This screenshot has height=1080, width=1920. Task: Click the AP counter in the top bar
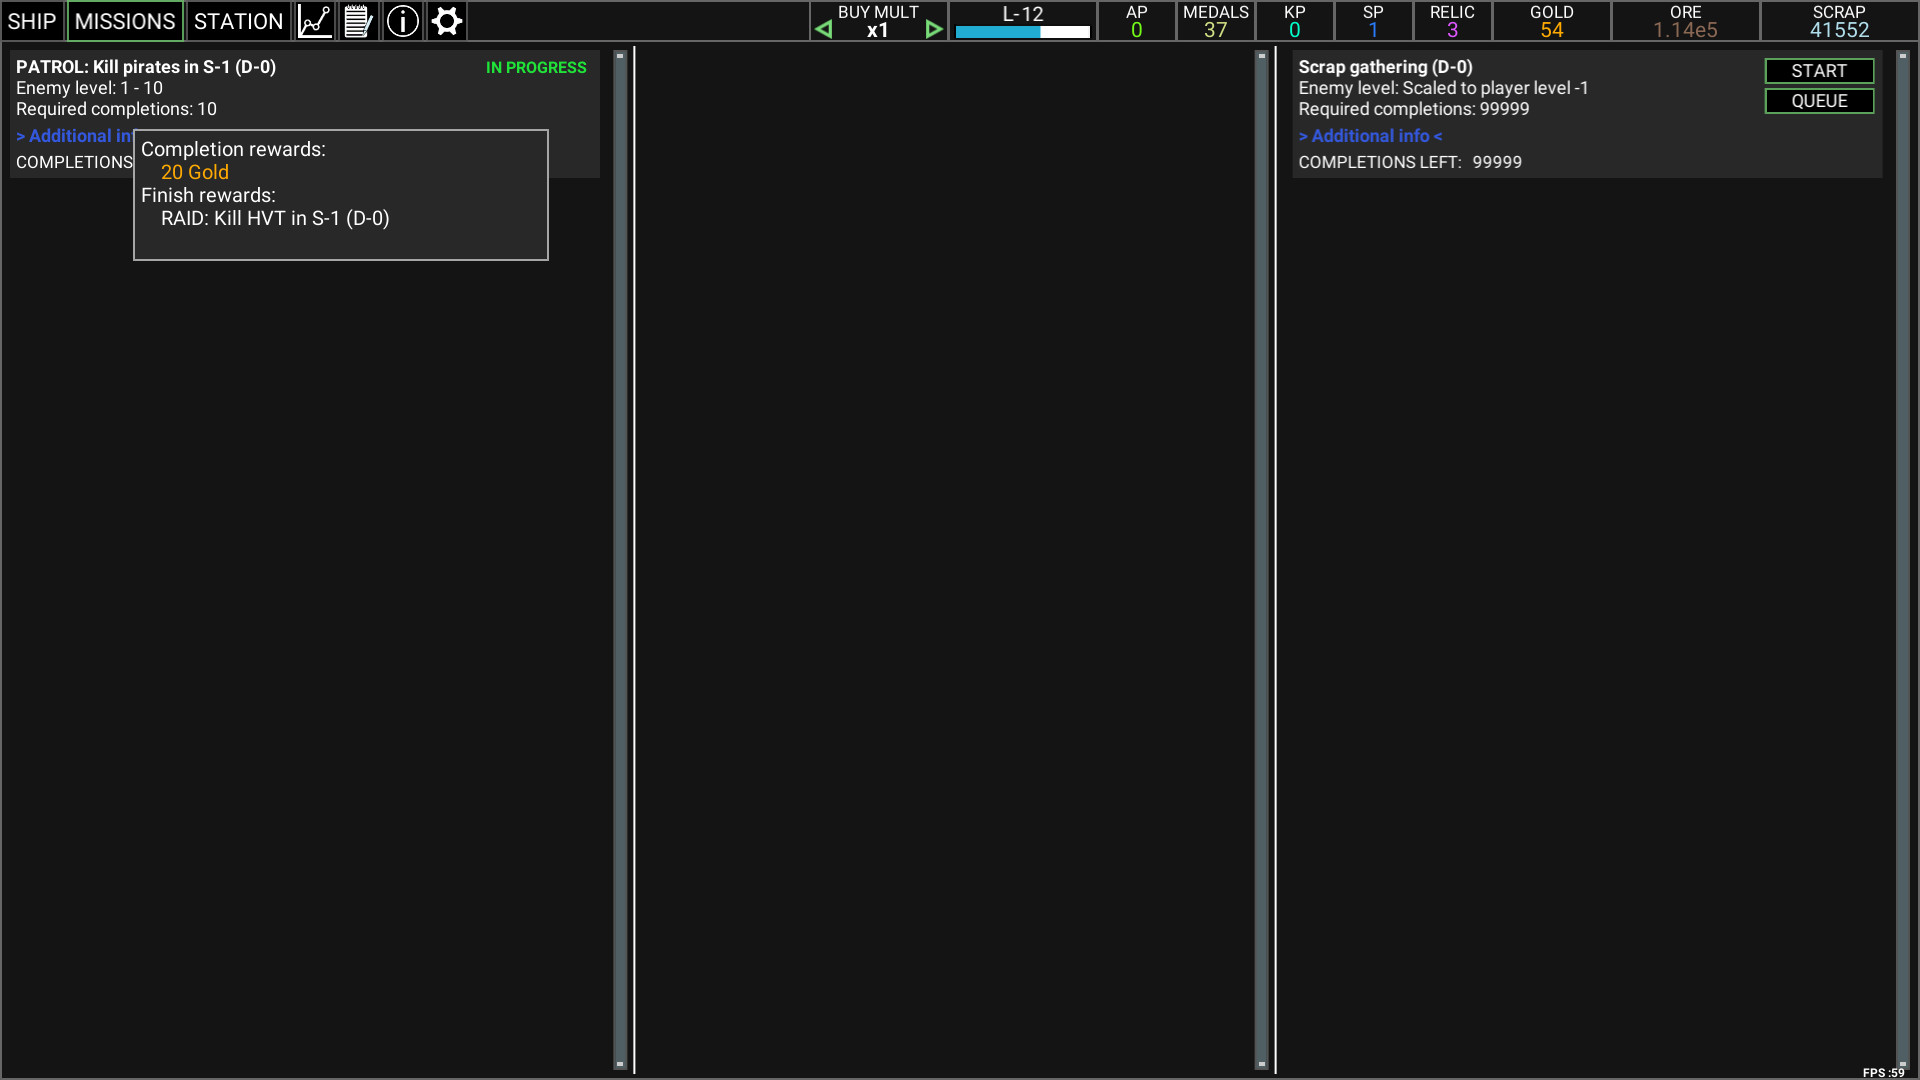pos(1135,21)
